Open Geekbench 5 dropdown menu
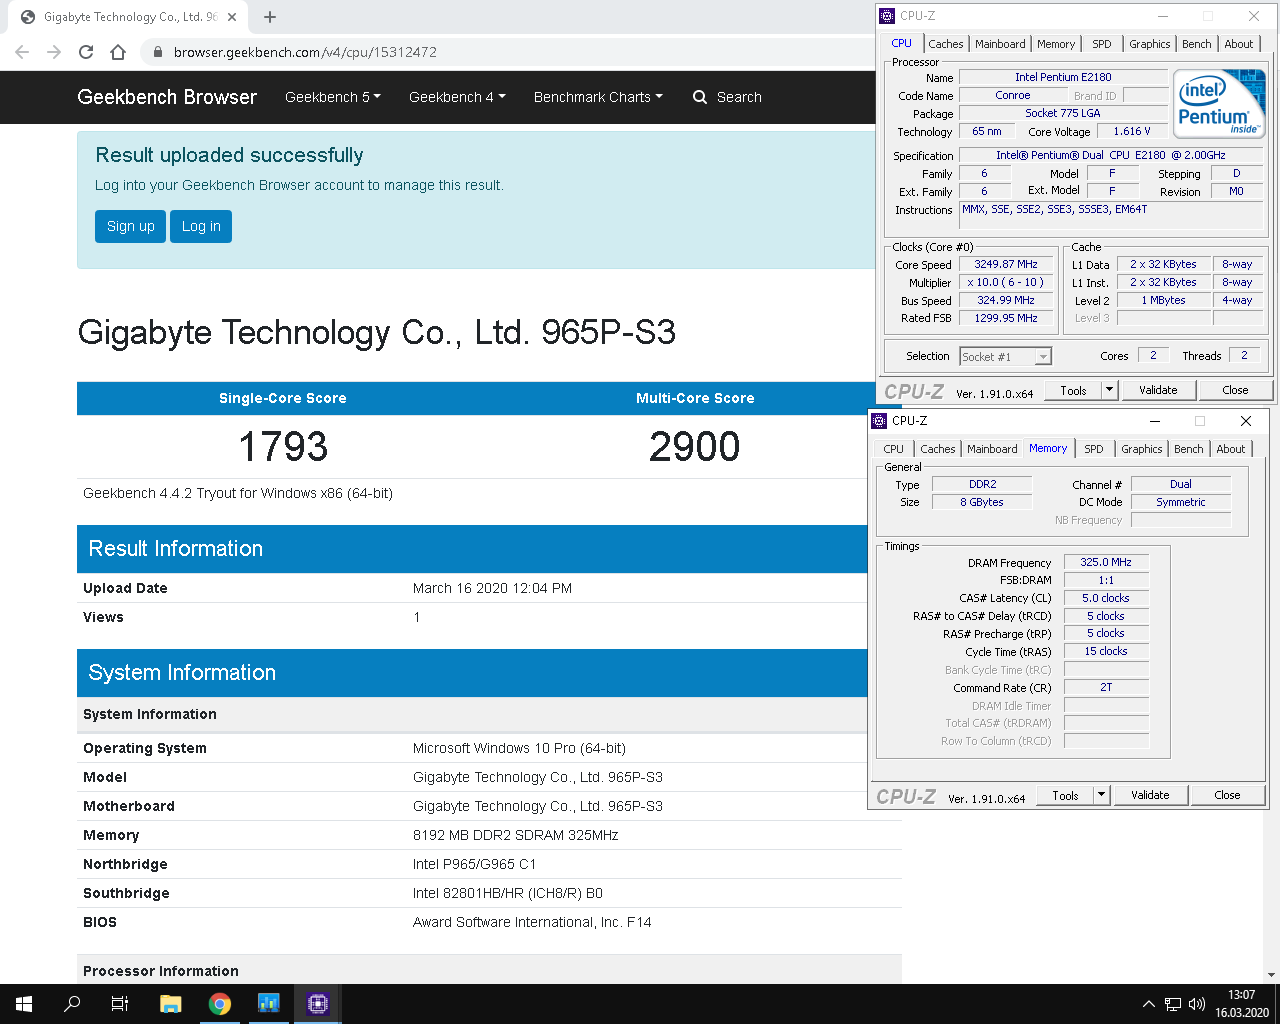 (333, 97)
